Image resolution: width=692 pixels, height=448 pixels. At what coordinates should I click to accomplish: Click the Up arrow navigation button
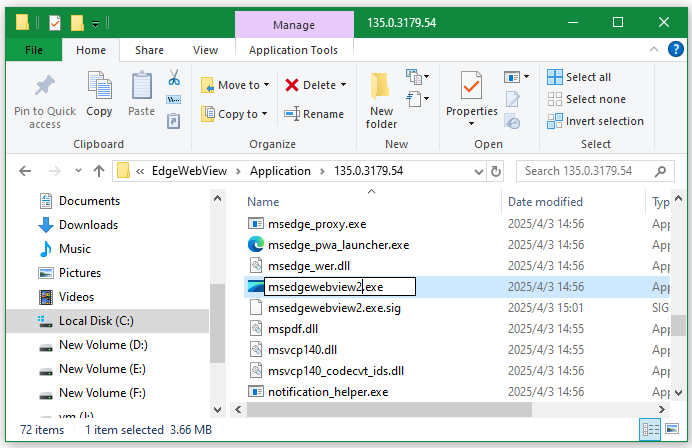coord(99,171)
